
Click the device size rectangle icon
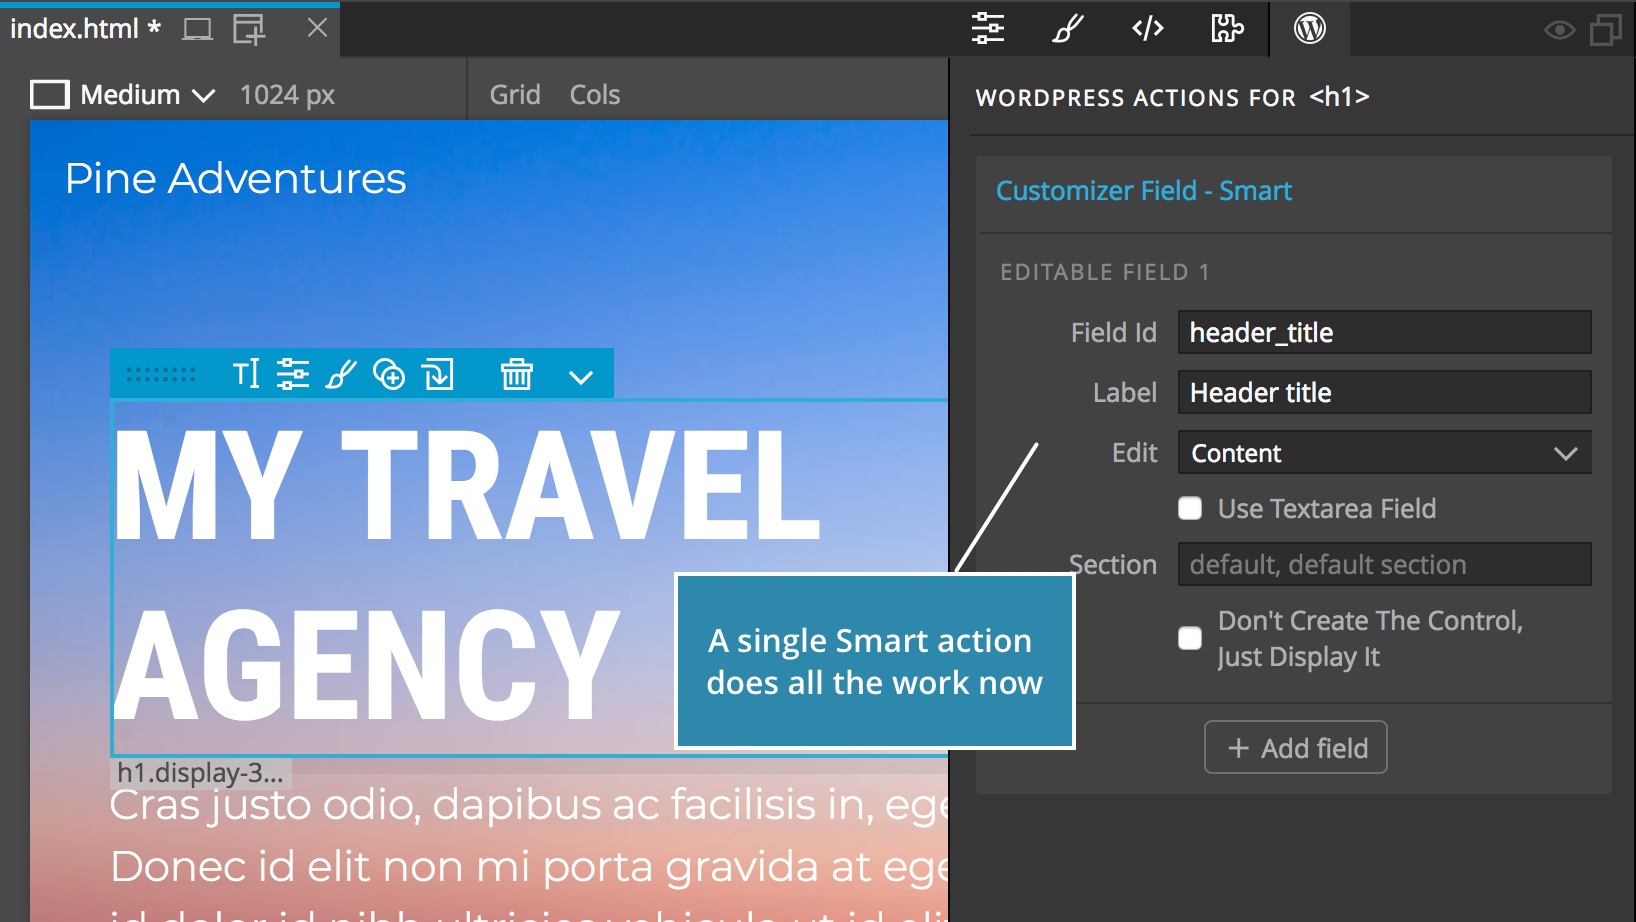tap(50, 95)
